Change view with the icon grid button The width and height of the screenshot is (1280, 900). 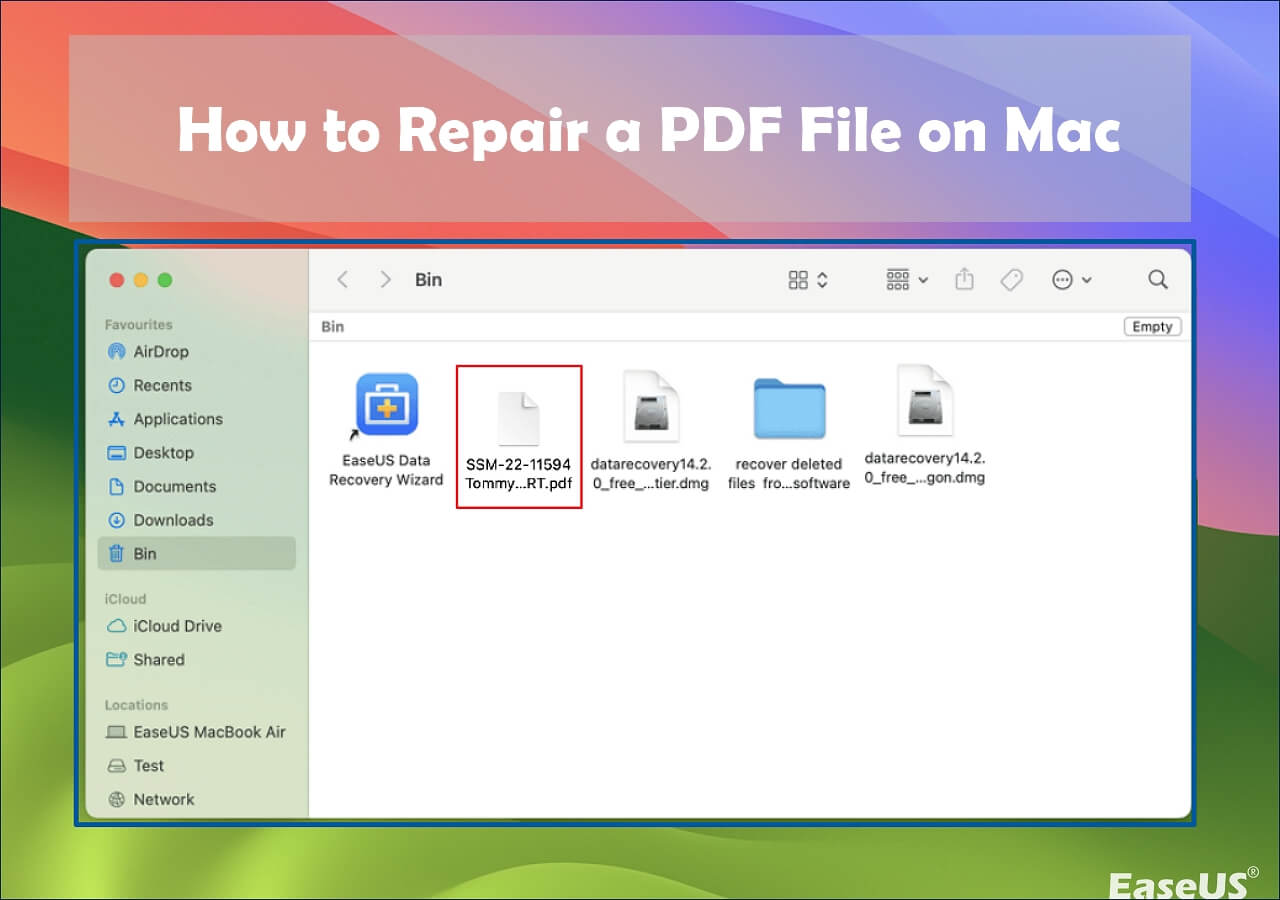(x=808, y=280)
